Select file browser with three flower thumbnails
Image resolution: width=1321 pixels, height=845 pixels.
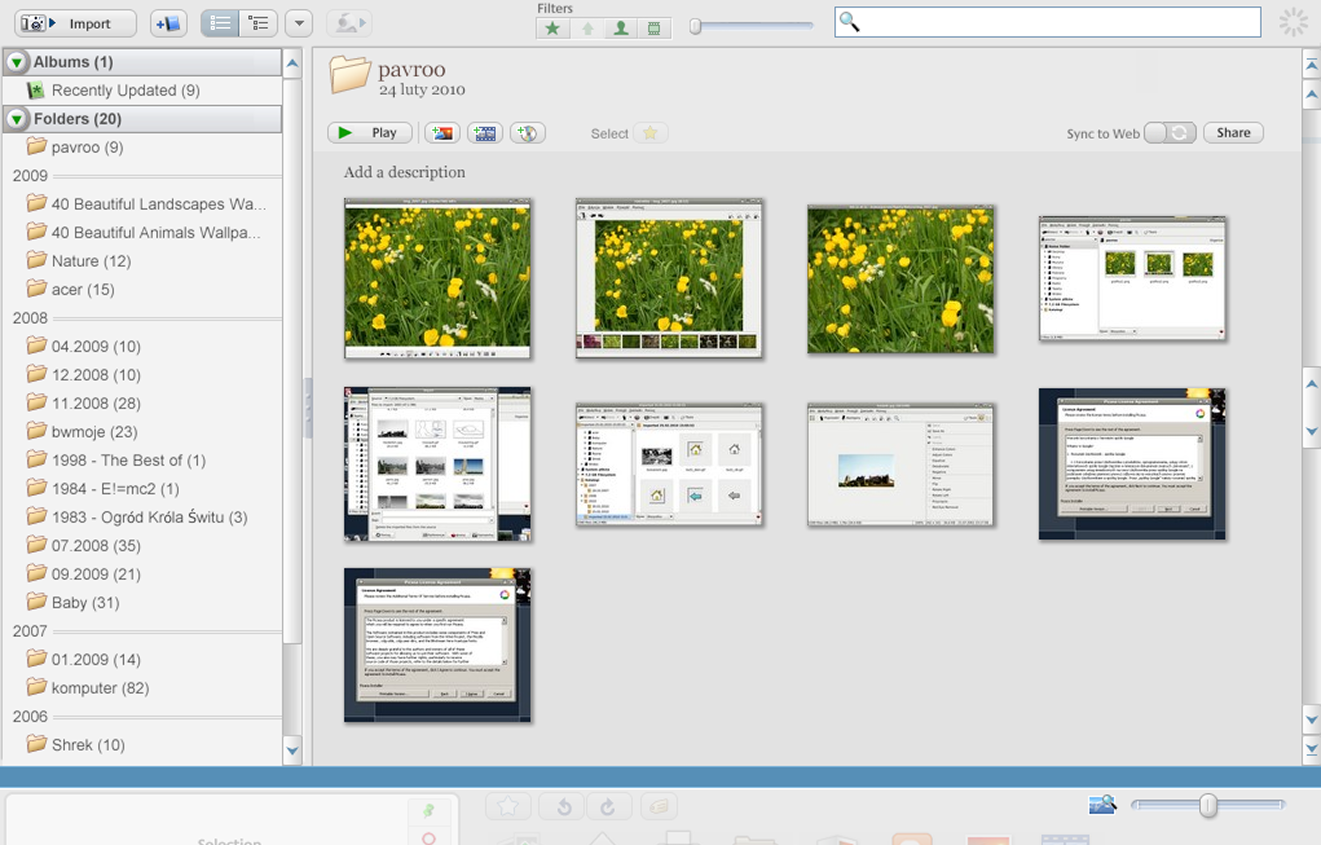coord(1132,279)
